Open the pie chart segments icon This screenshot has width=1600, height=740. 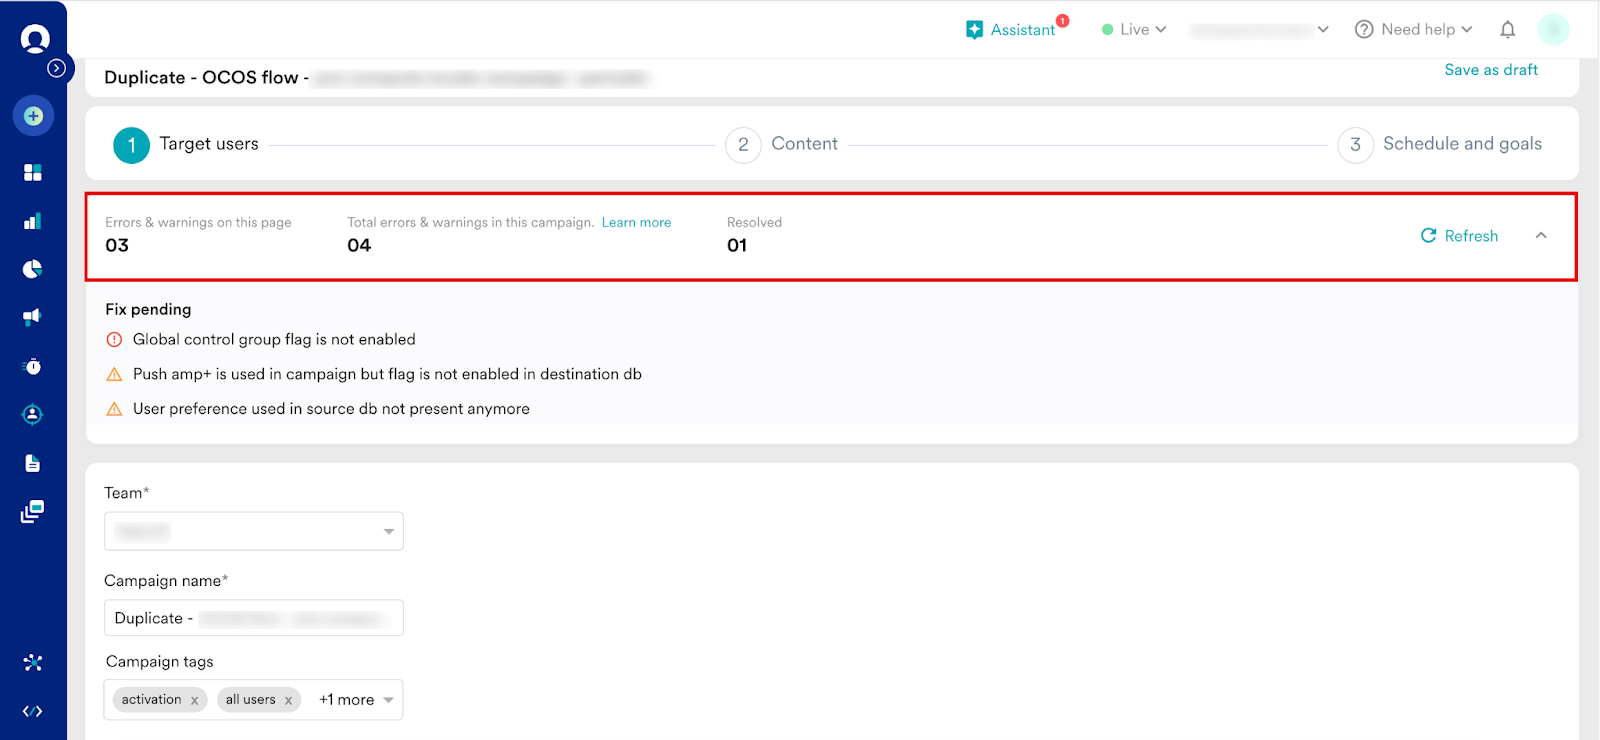[x=33, y=269]
